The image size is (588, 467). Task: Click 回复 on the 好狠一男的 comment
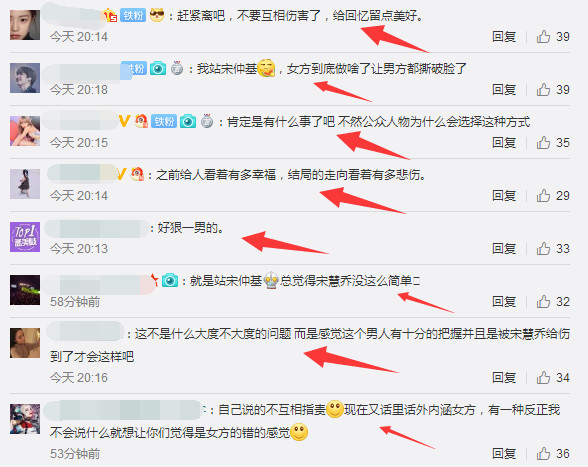[x=504, y=248]
